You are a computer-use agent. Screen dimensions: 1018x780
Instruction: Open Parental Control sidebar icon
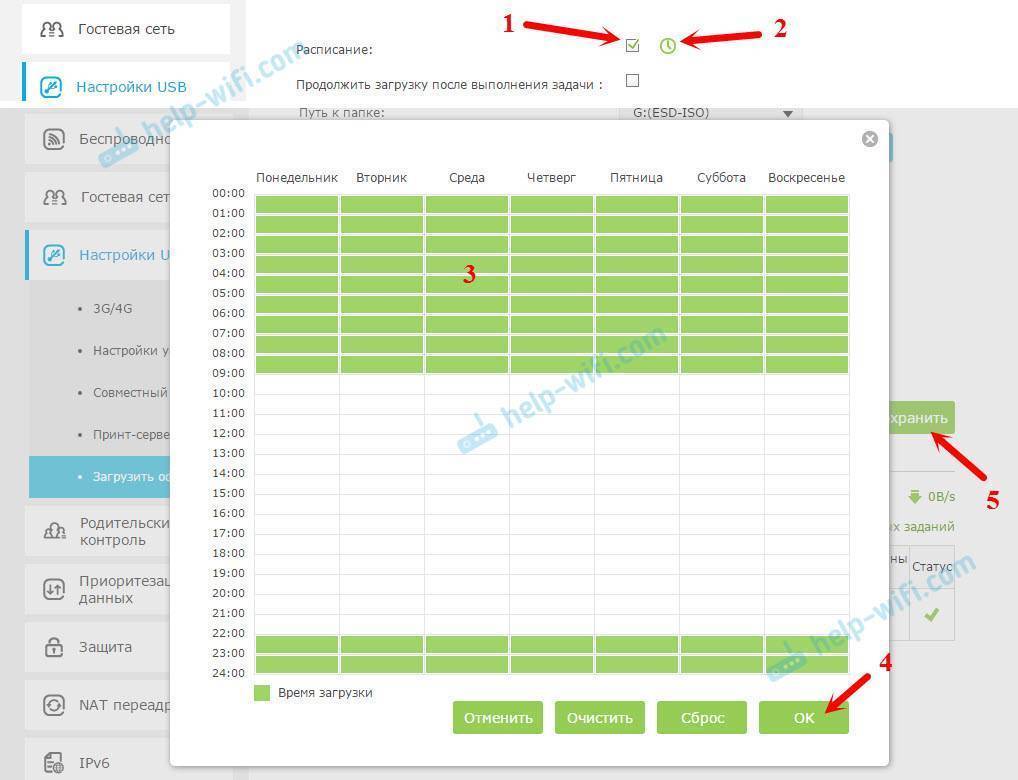[55, 531]
